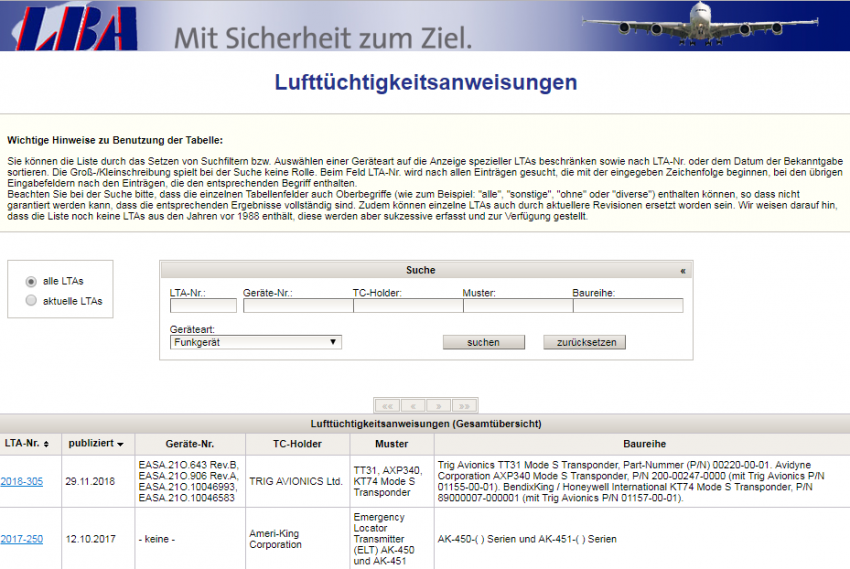Click the 'Lufttüchtigkeitsanweisungen (Gesamtübersicht)' table title
The width and height of the screenshot is (850, 569).
426,424
